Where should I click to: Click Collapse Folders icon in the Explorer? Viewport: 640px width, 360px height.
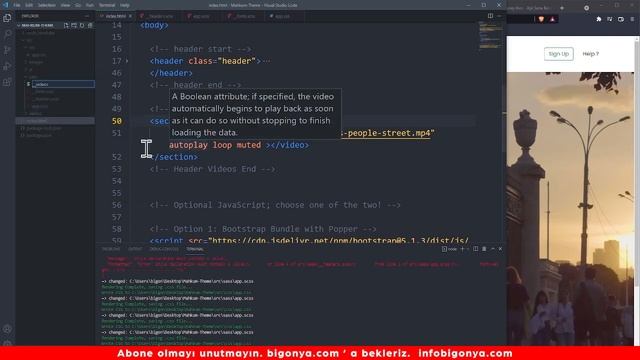[90, 25]
